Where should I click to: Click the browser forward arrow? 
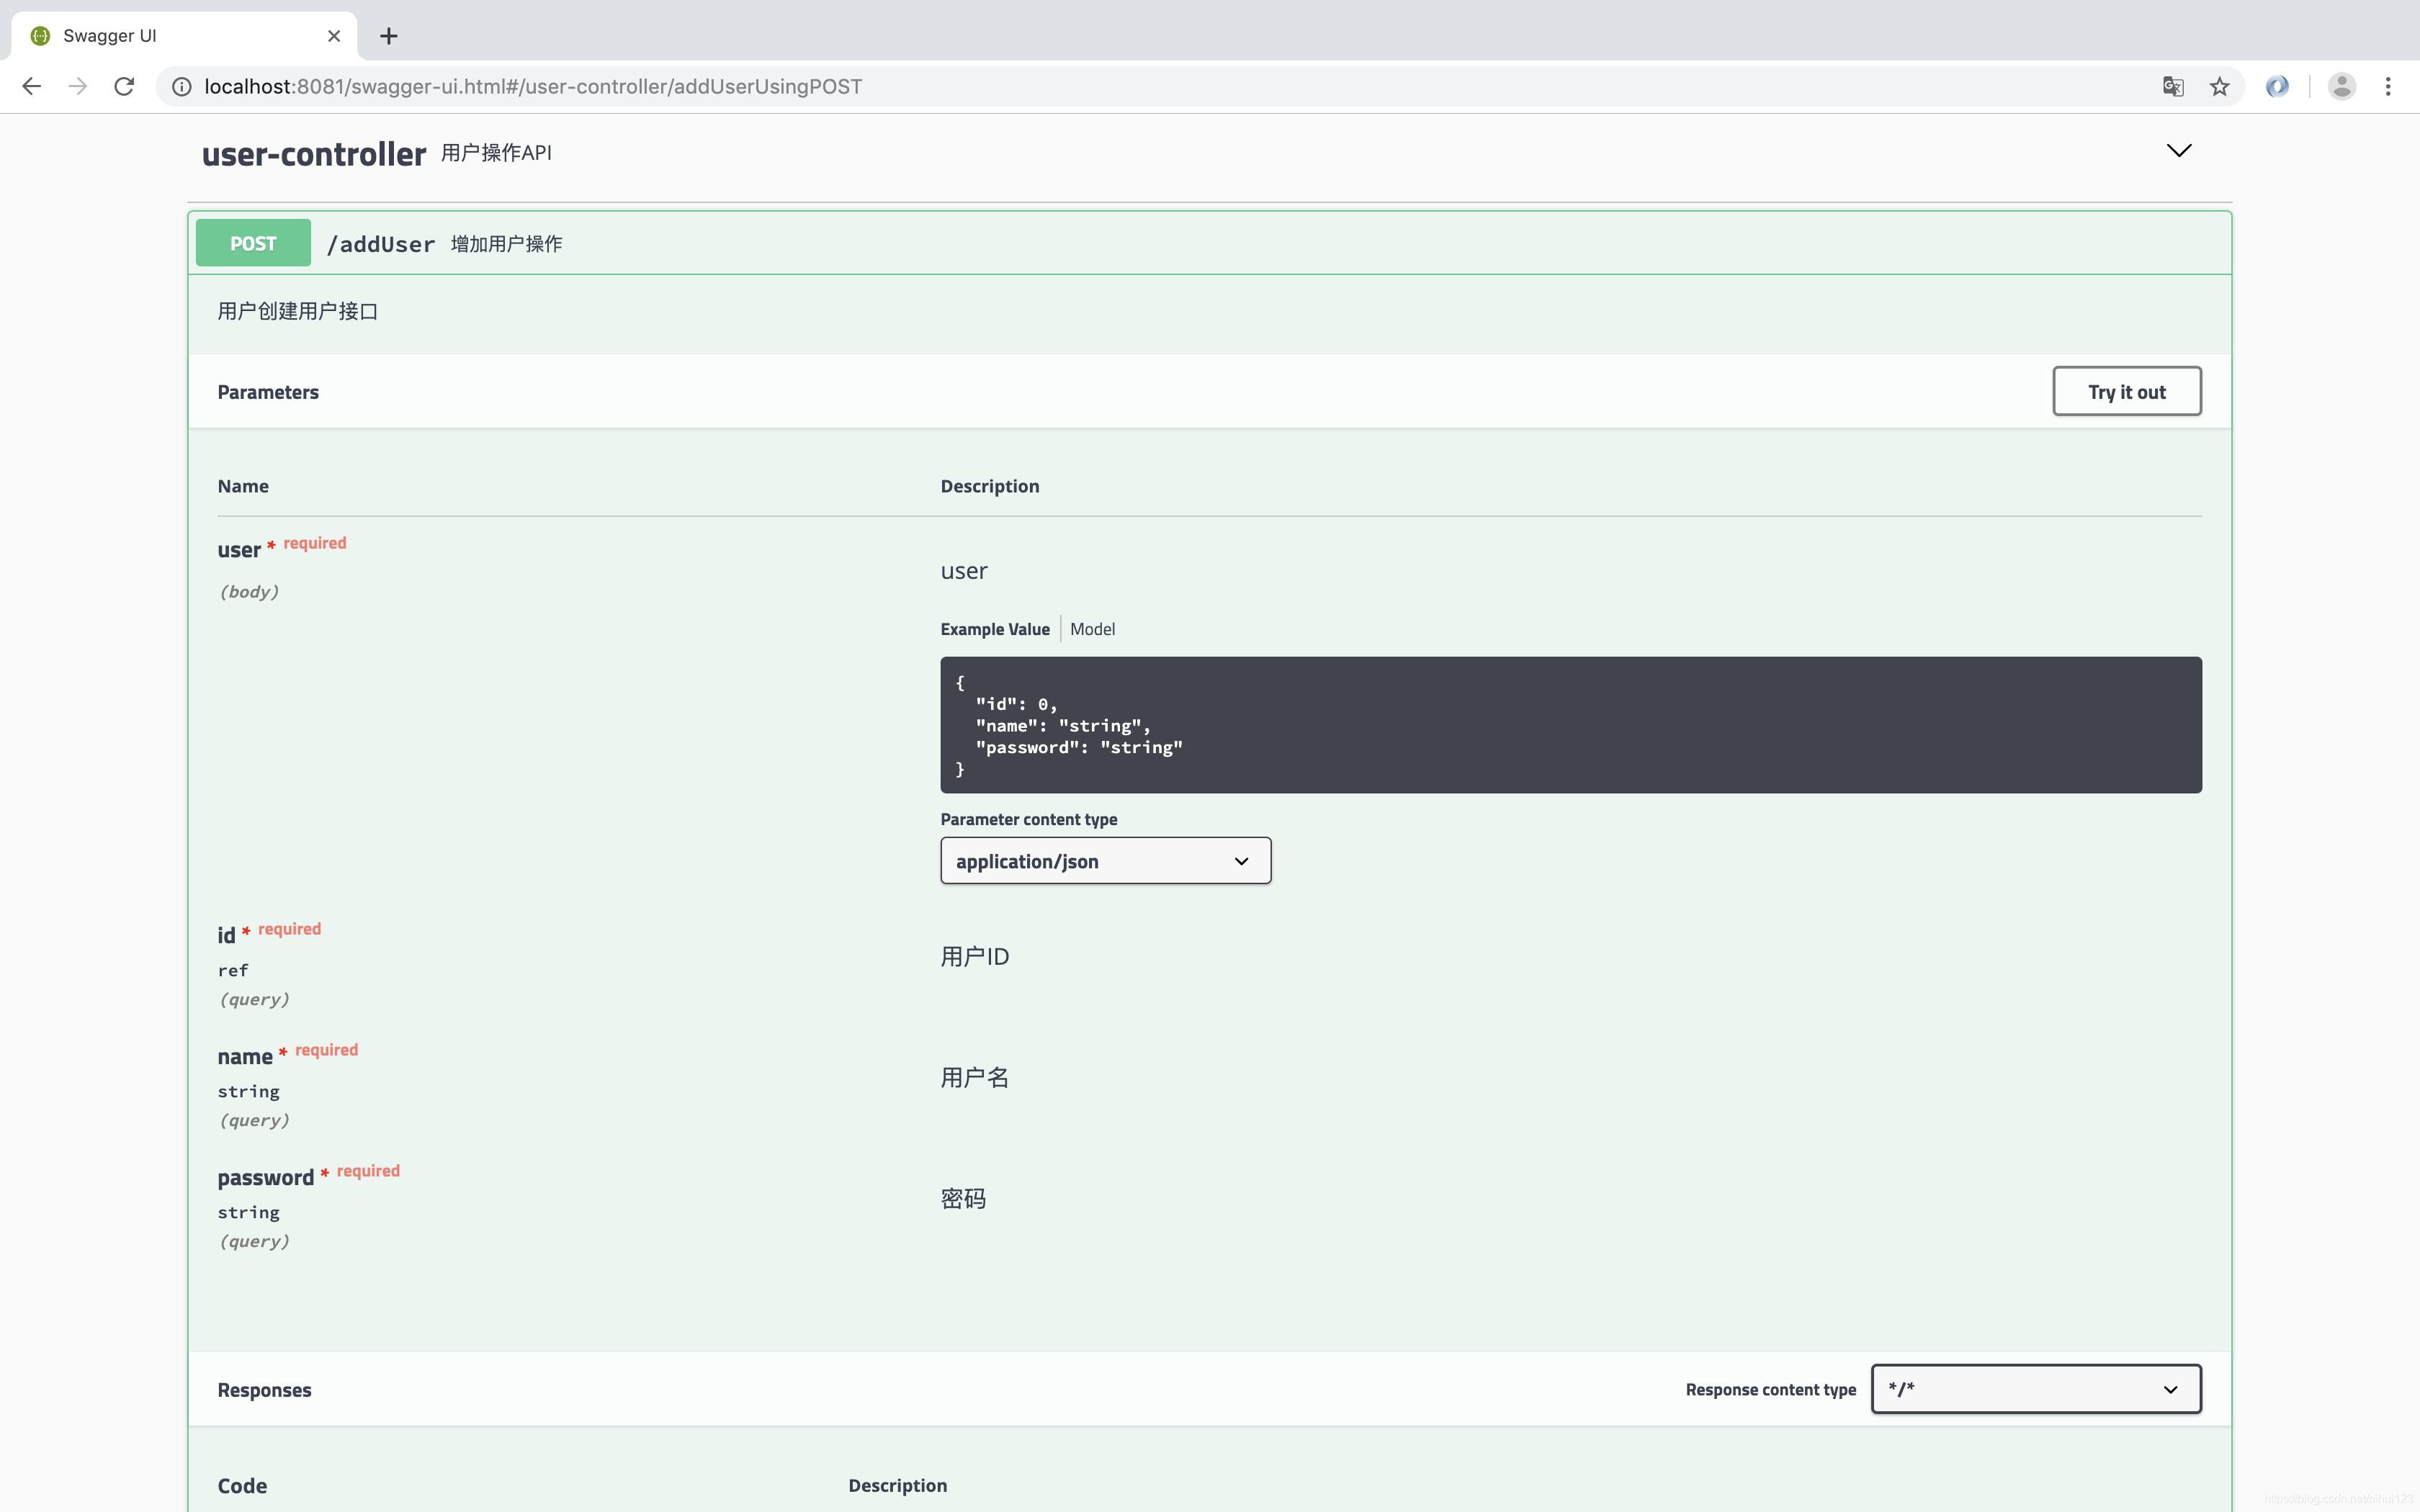(78, 86)
